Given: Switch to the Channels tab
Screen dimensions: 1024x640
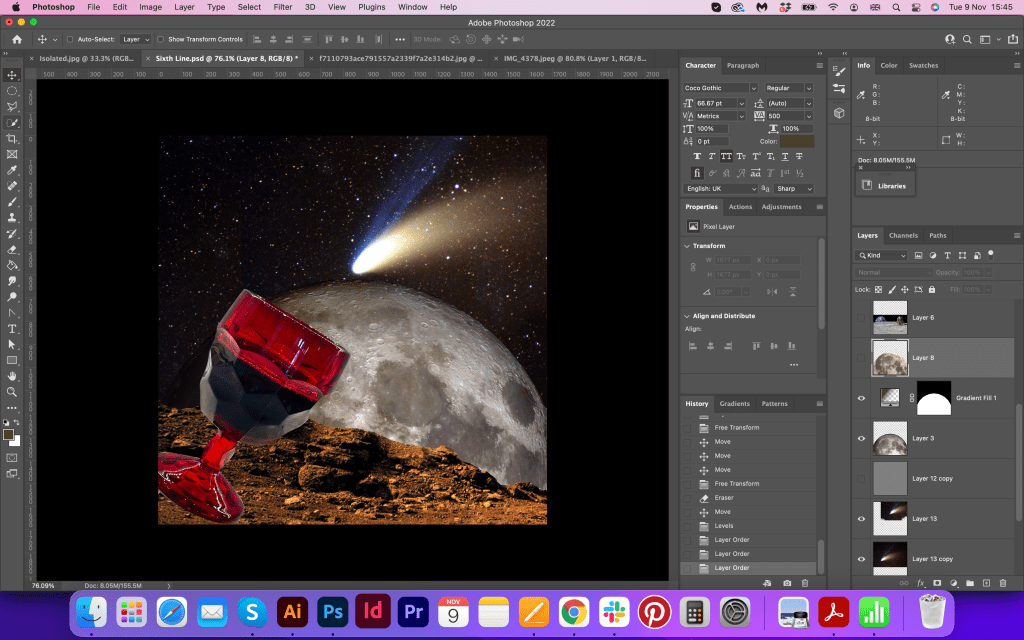Looking at the screenshot, I should pyautogui.click(x=903, y=236).
